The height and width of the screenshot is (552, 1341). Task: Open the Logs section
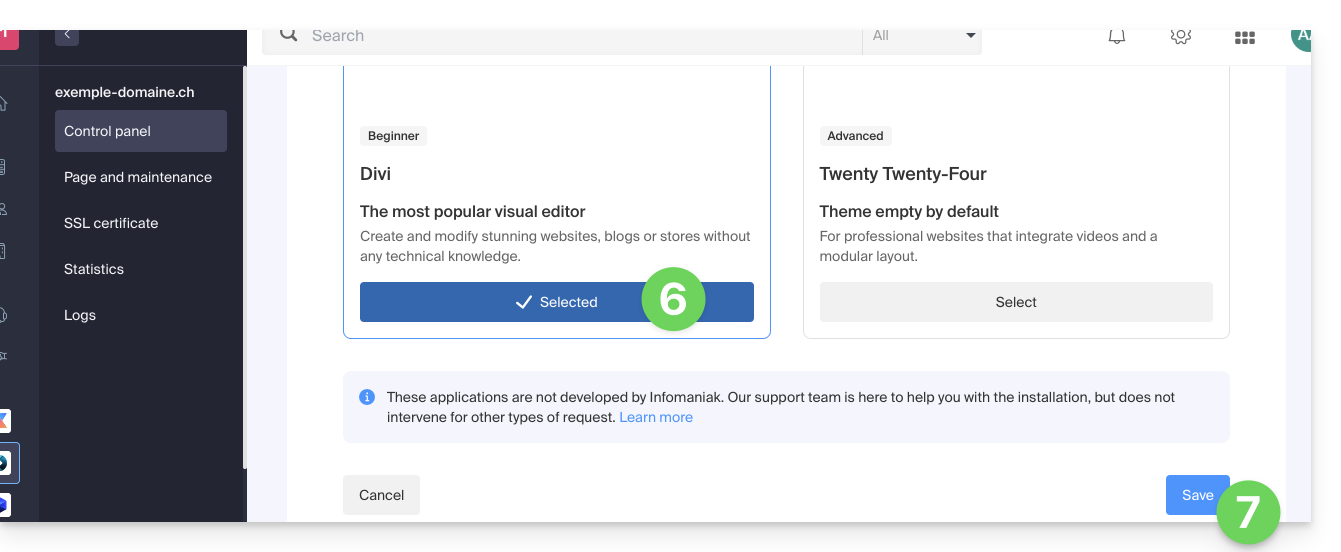tap(80, 315)
